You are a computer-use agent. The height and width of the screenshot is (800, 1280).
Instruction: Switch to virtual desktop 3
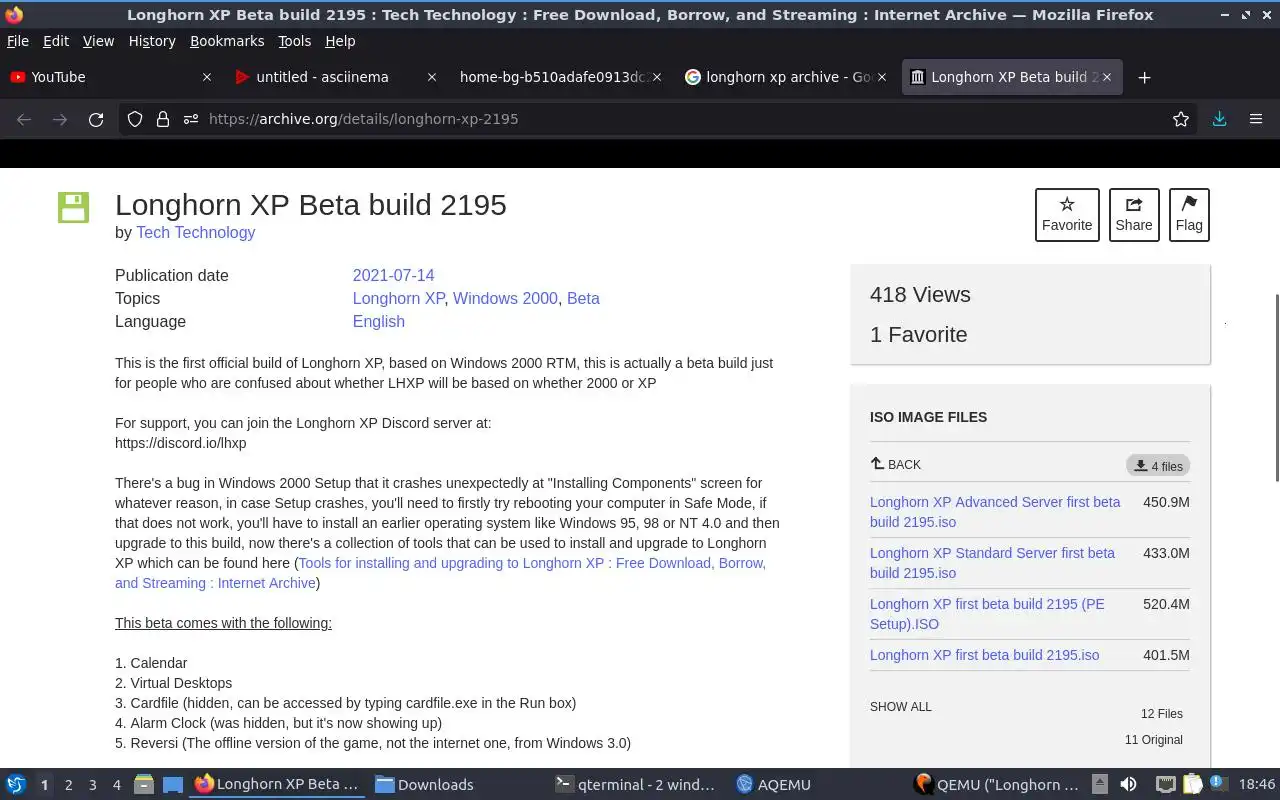[92, 785]
